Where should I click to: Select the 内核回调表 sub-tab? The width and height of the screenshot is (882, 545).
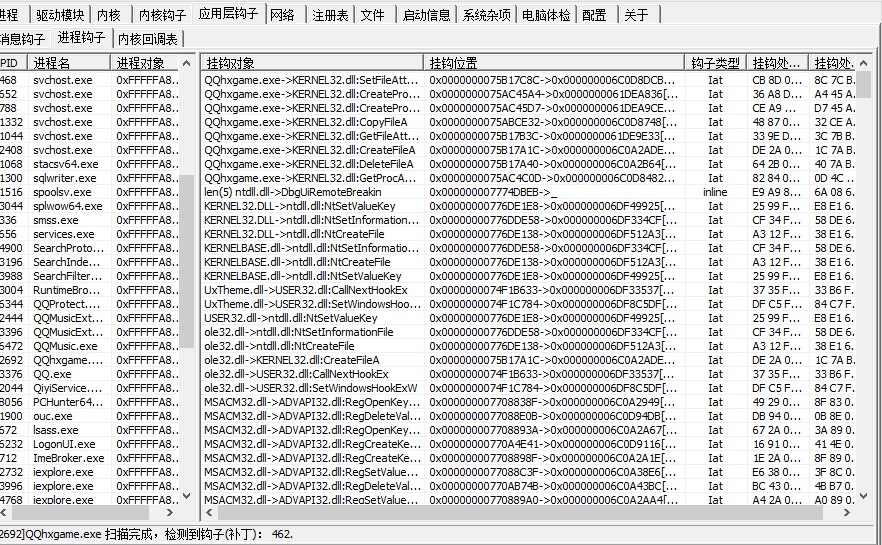pyautogui.click(x=148, y=39)
